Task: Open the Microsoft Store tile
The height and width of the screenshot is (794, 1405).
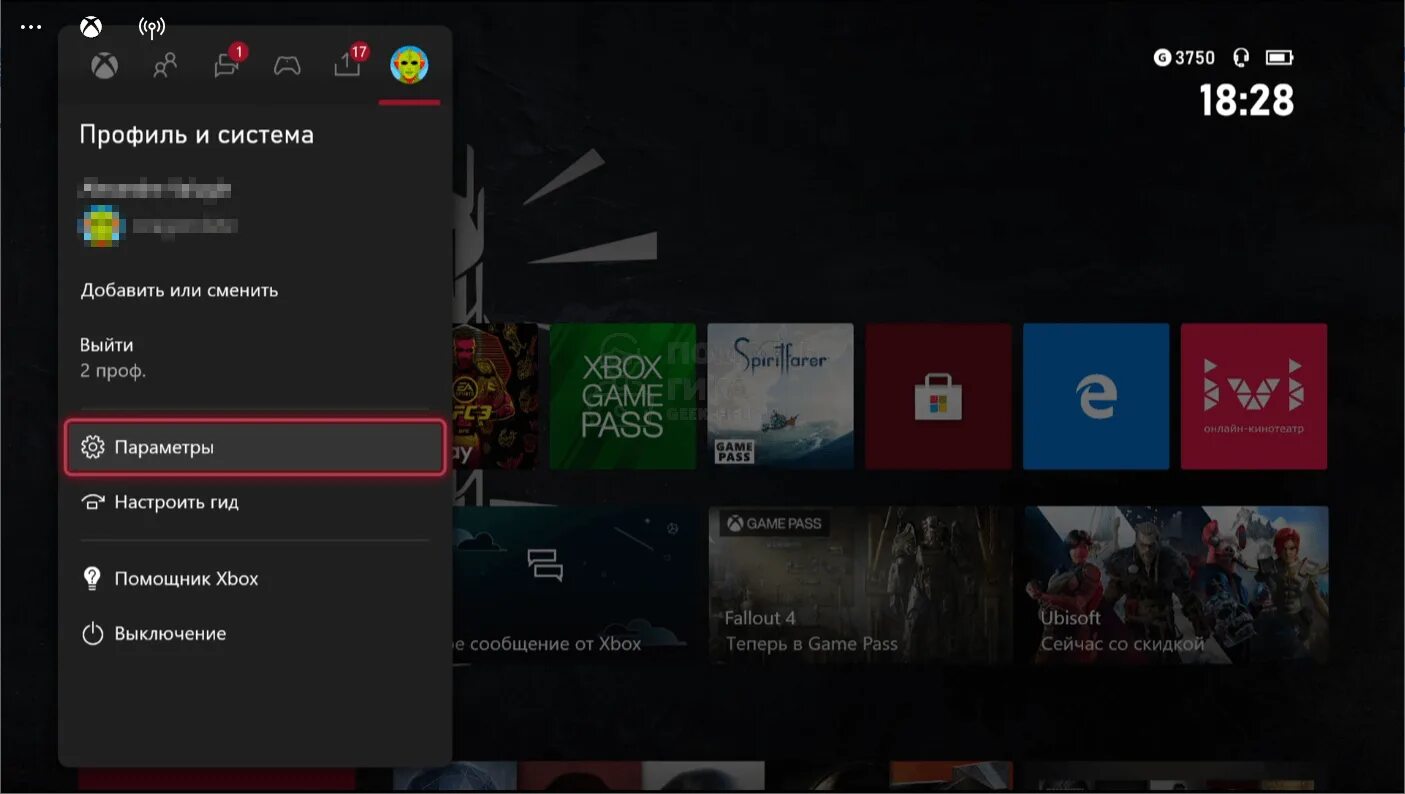Action: point(938,396)
